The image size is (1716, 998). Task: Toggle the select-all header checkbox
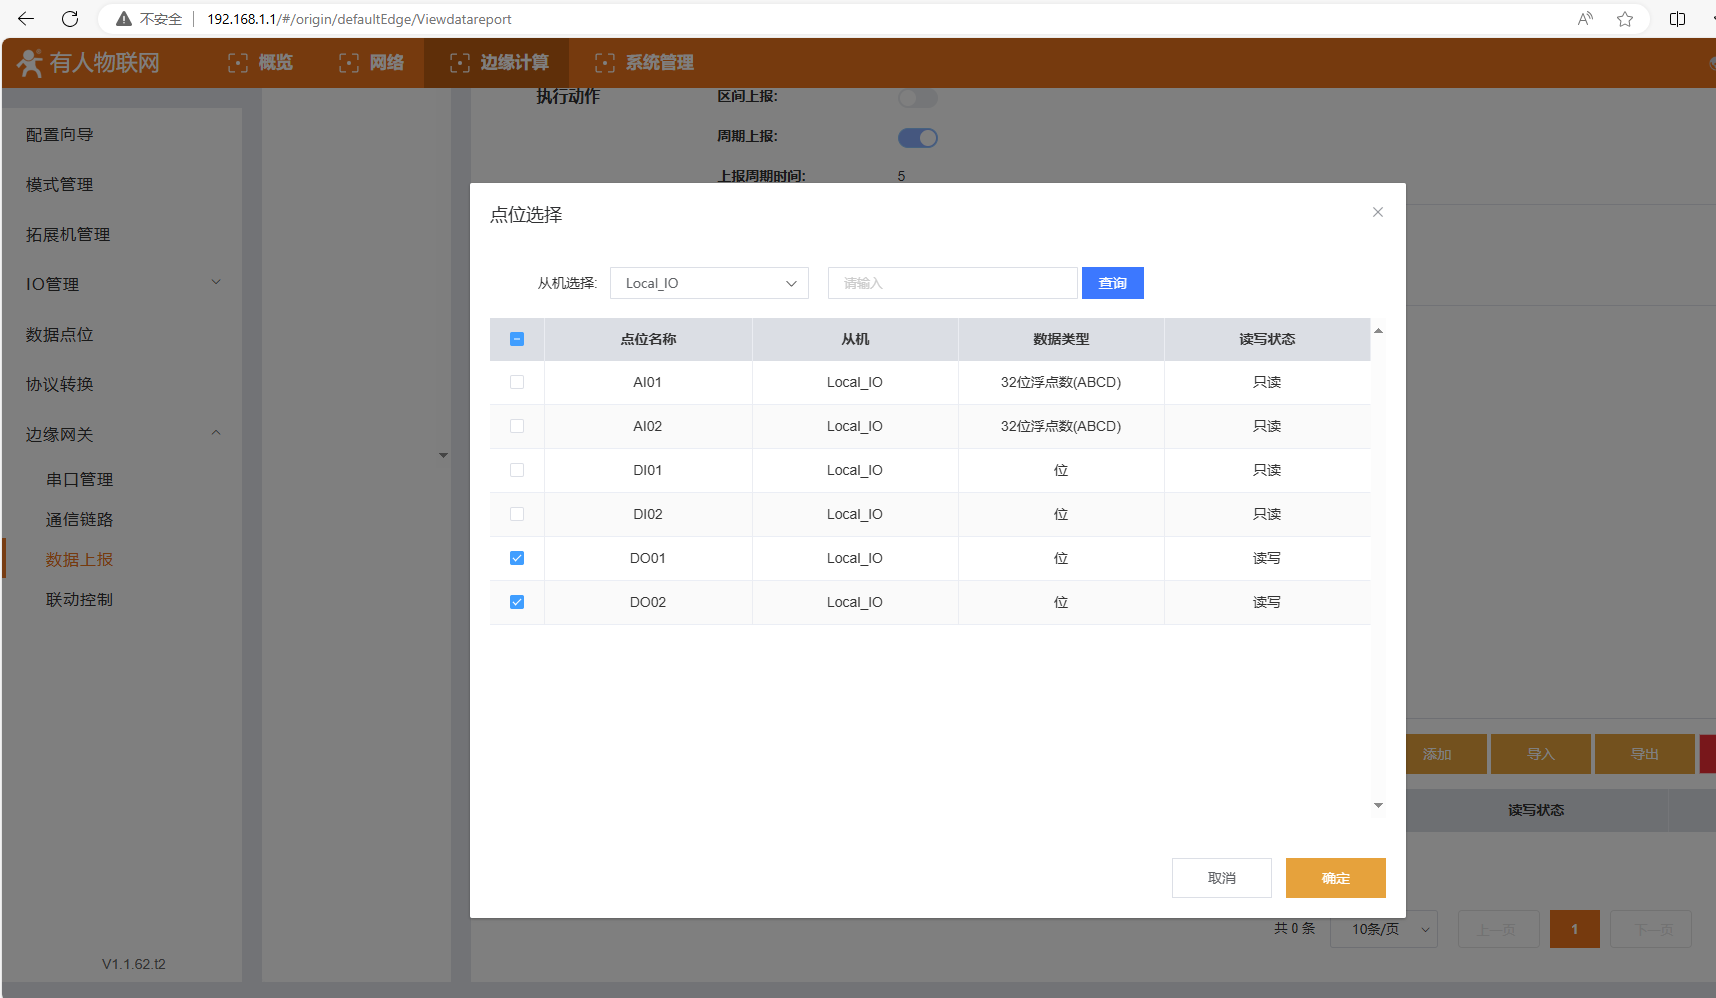tap(517, 339)
